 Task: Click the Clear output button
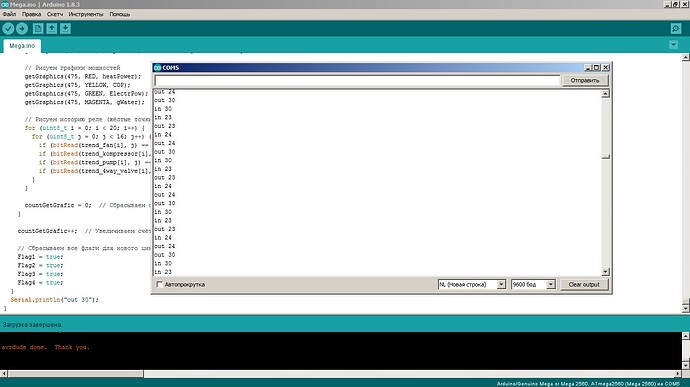click(584, 284)
